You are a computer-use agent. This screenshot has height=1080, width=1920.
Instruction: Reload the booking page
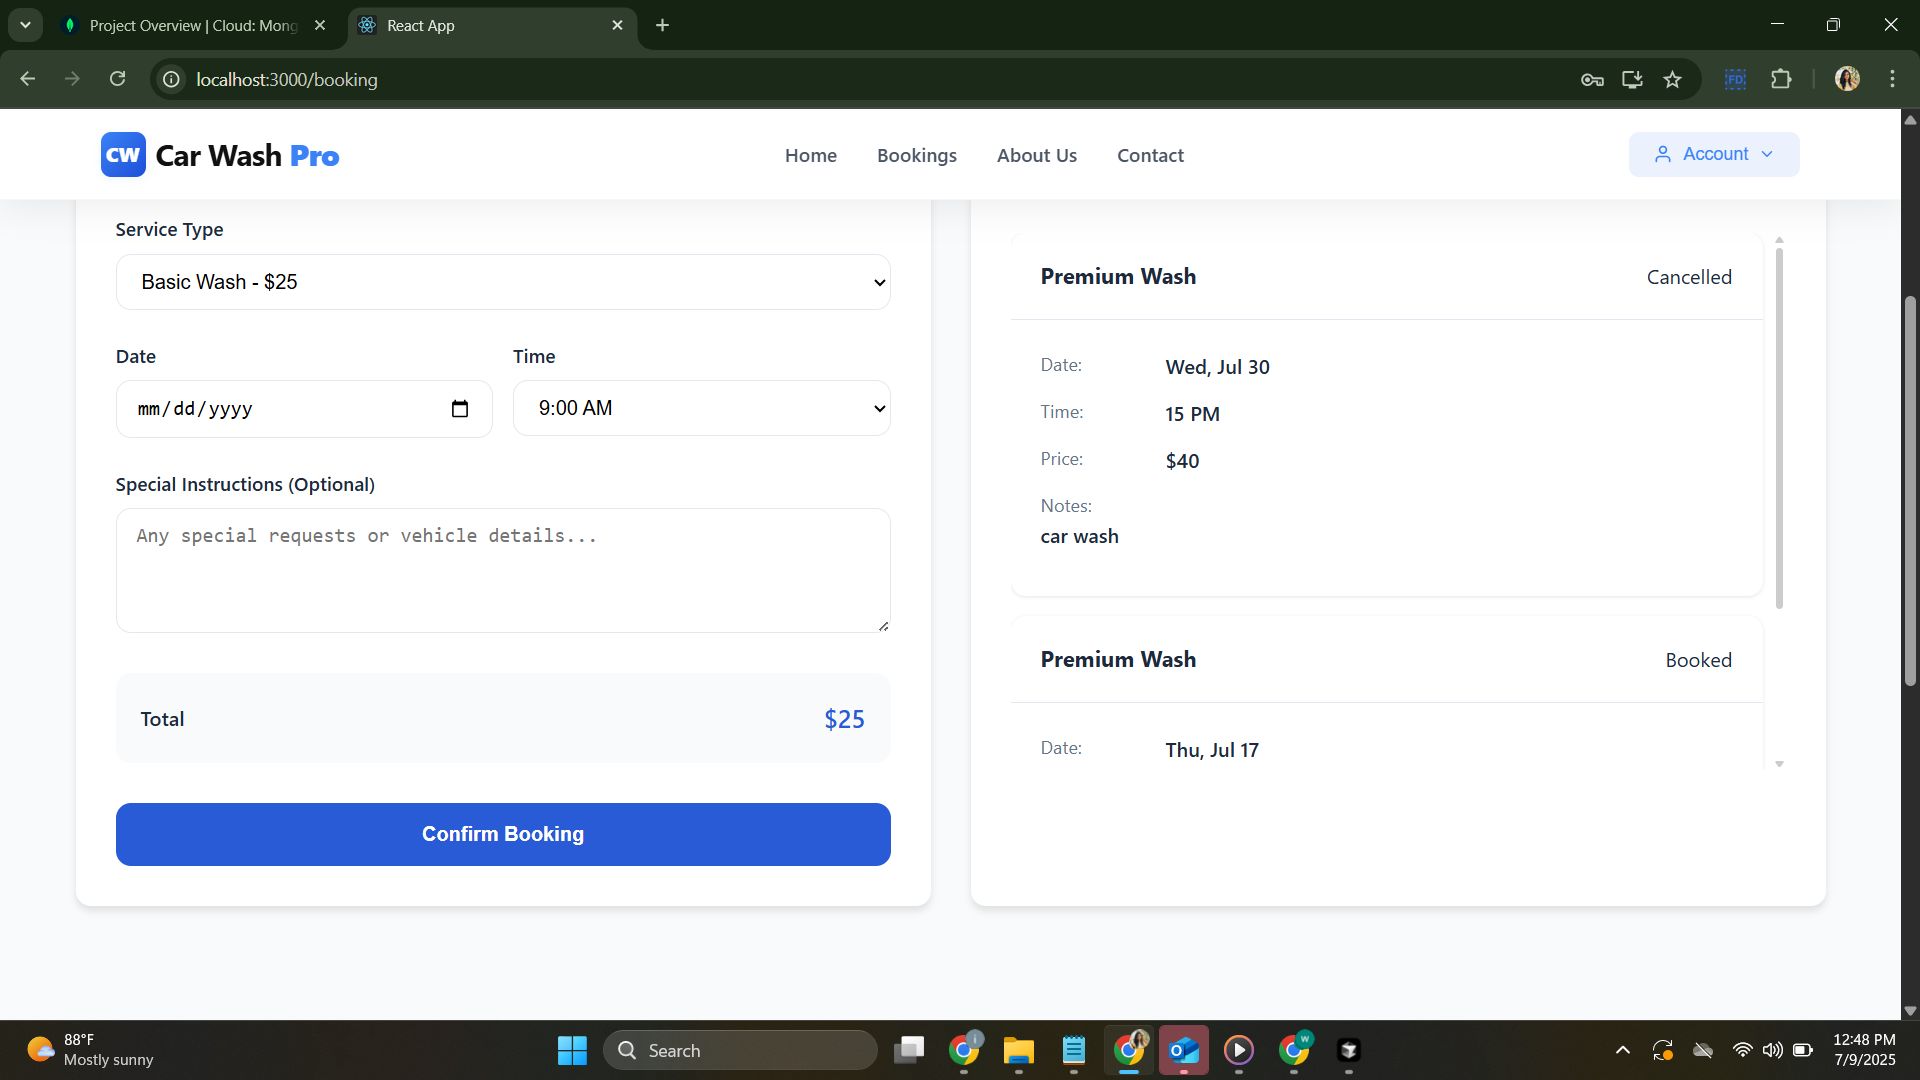[118, 79]
